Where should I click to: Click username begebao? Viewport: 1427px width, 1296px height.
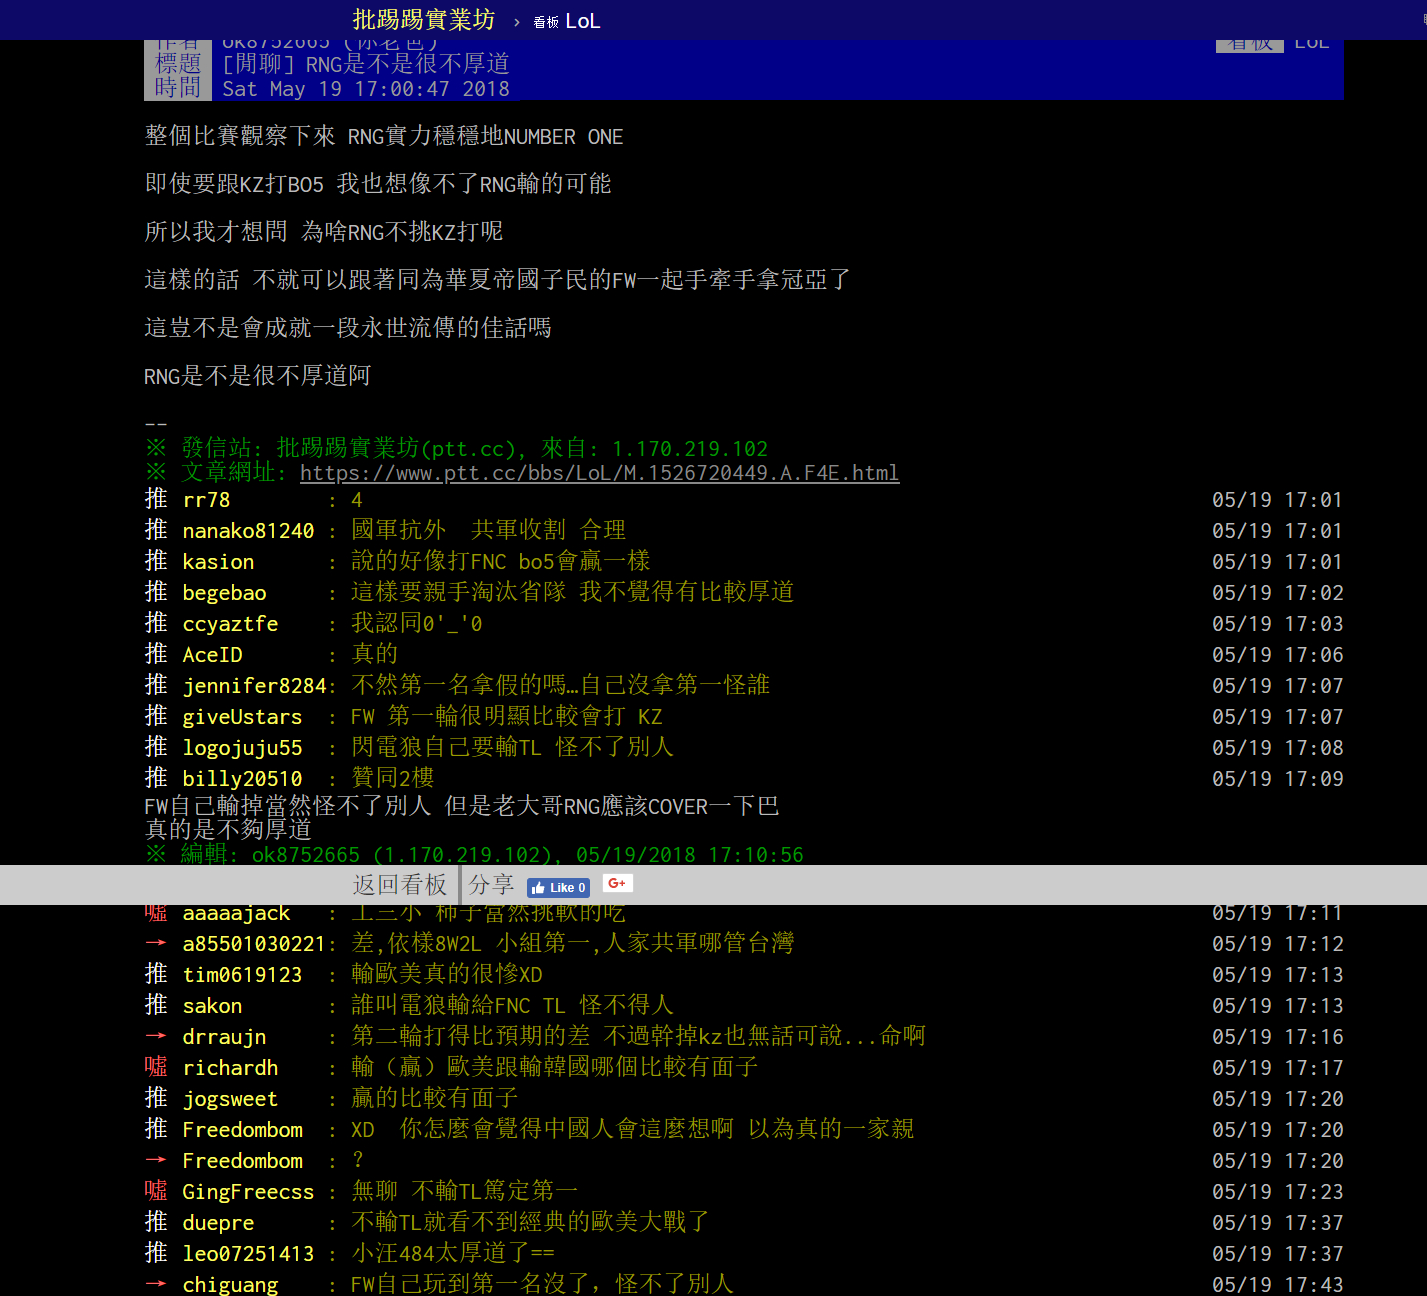tap(224, 593)
